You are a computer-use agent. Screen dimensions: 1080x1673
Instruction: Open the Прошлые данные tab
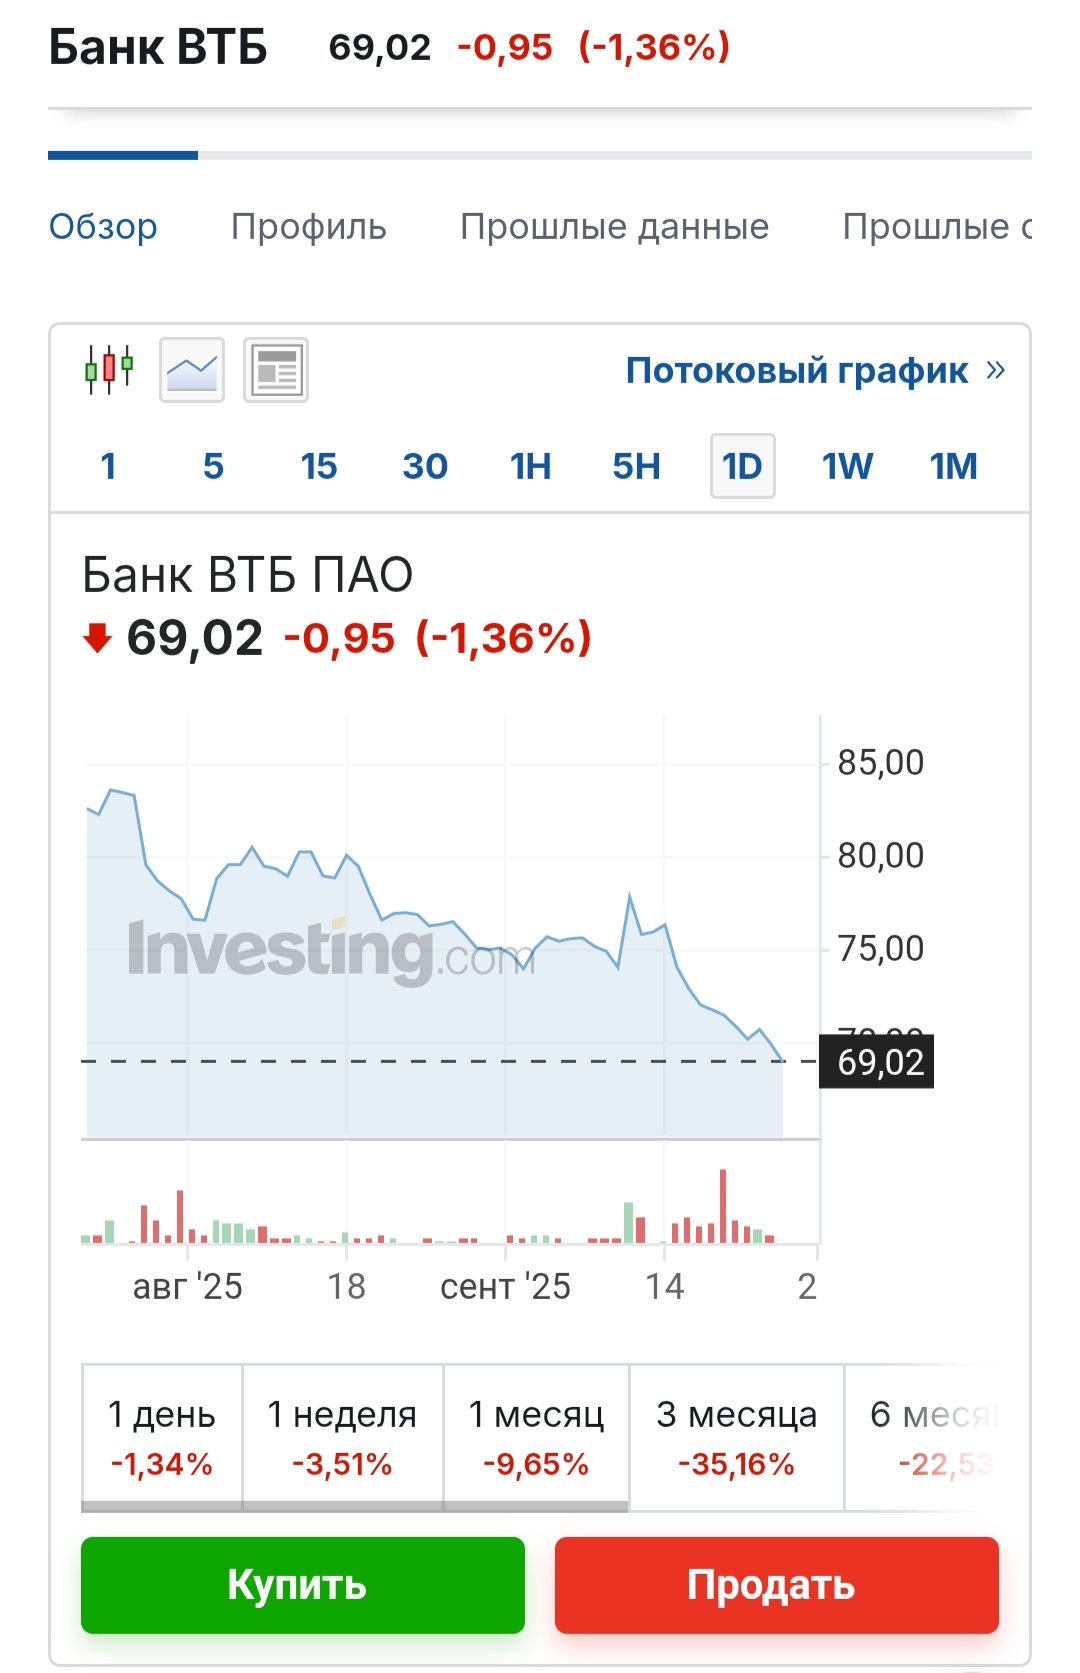[x=614, y=227]
